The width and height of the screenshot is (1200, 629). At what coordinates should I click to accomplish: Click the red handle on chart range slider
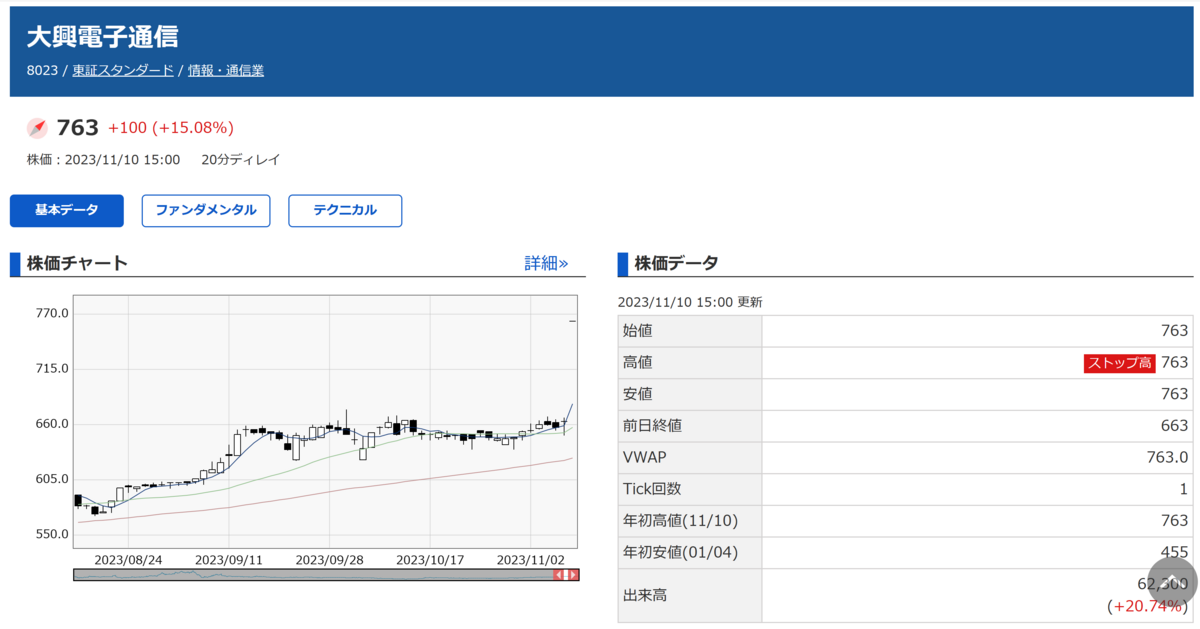click(566, 575)
